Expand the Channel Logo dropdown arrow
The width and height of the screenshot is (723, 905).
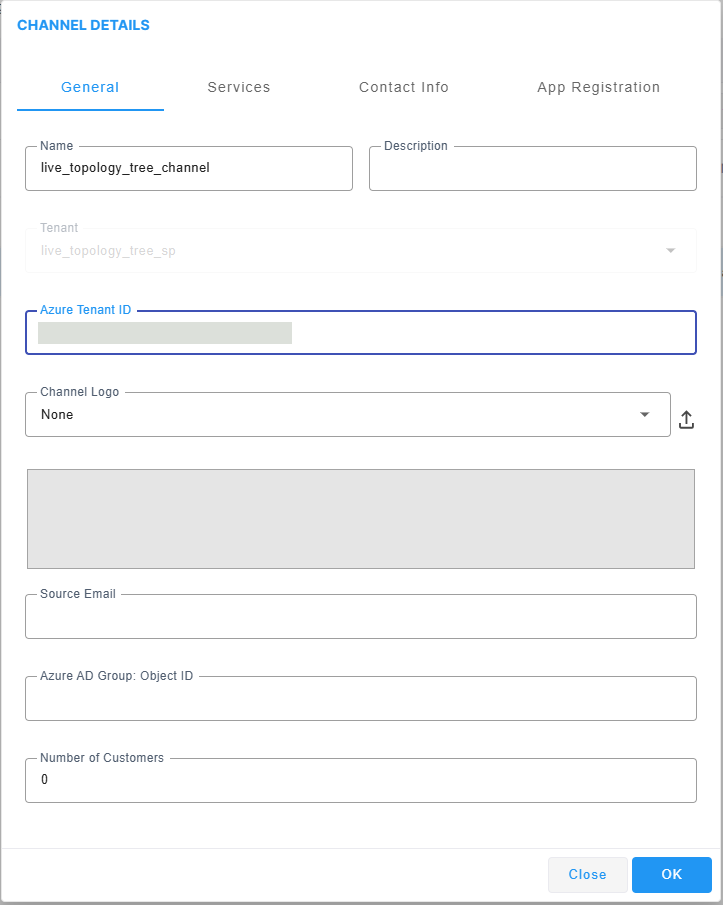point(645,415)
